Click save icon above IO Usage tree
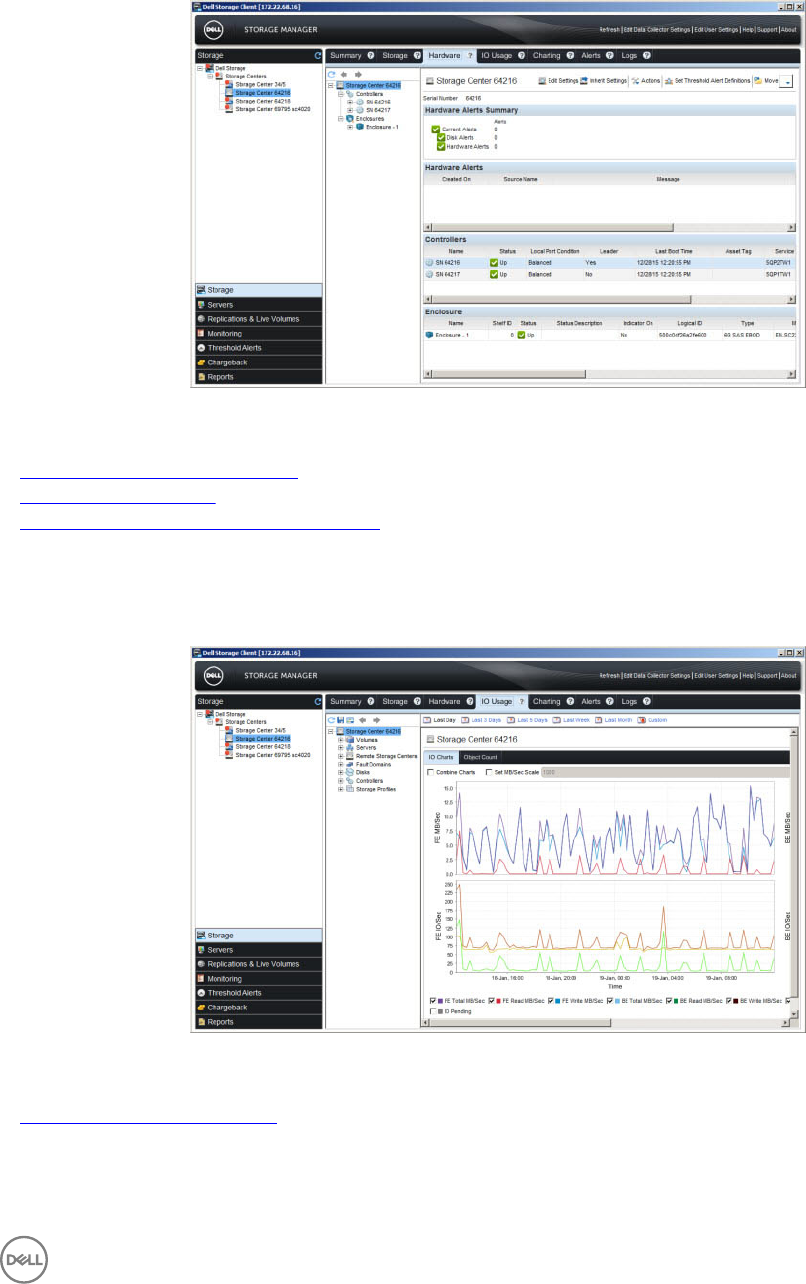 click(341, 719)
